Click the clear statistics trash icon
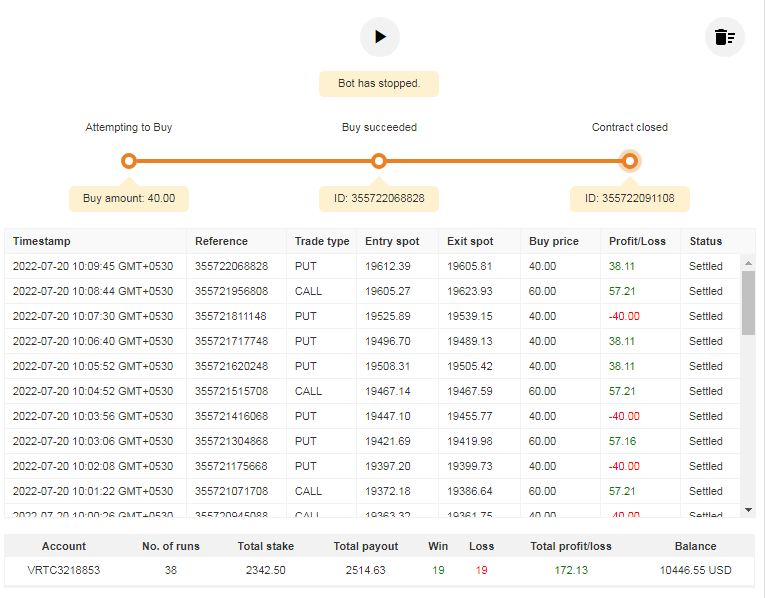Image resolution: width=765 pixels, height=598 pixels. pyautogui.click(x=725, y=38)
